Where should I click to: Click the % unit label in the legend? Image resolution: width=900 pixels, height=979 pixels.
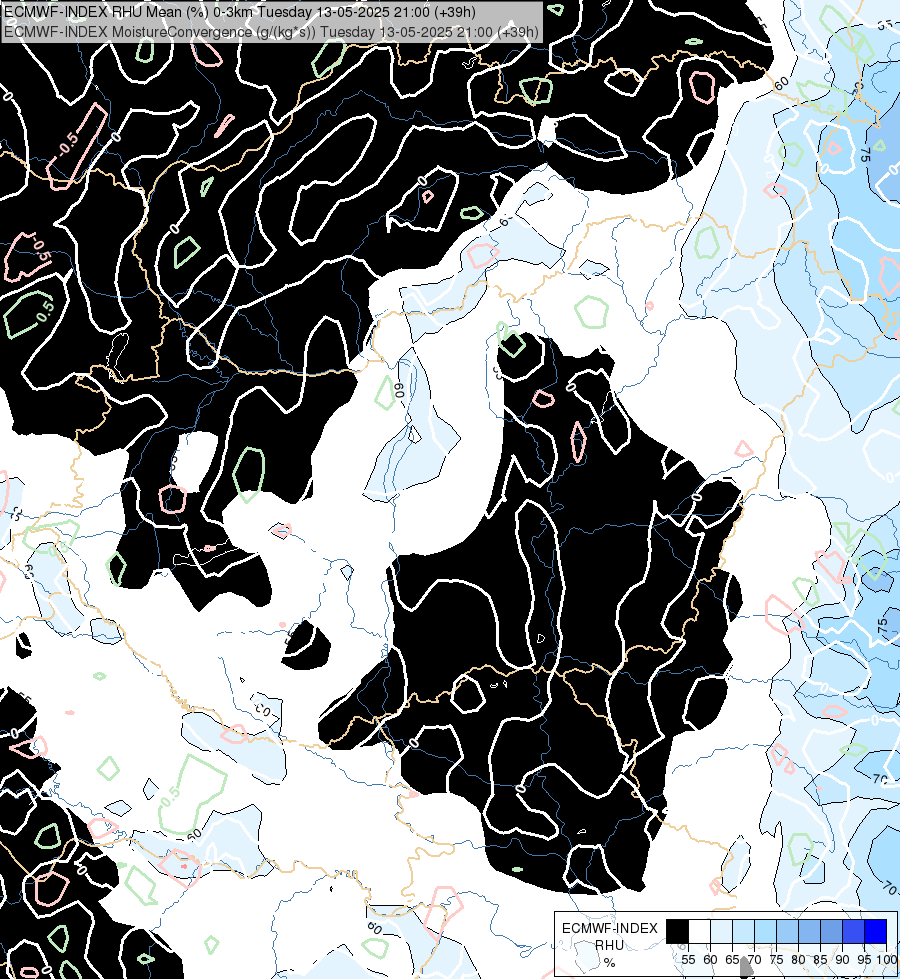610,962
